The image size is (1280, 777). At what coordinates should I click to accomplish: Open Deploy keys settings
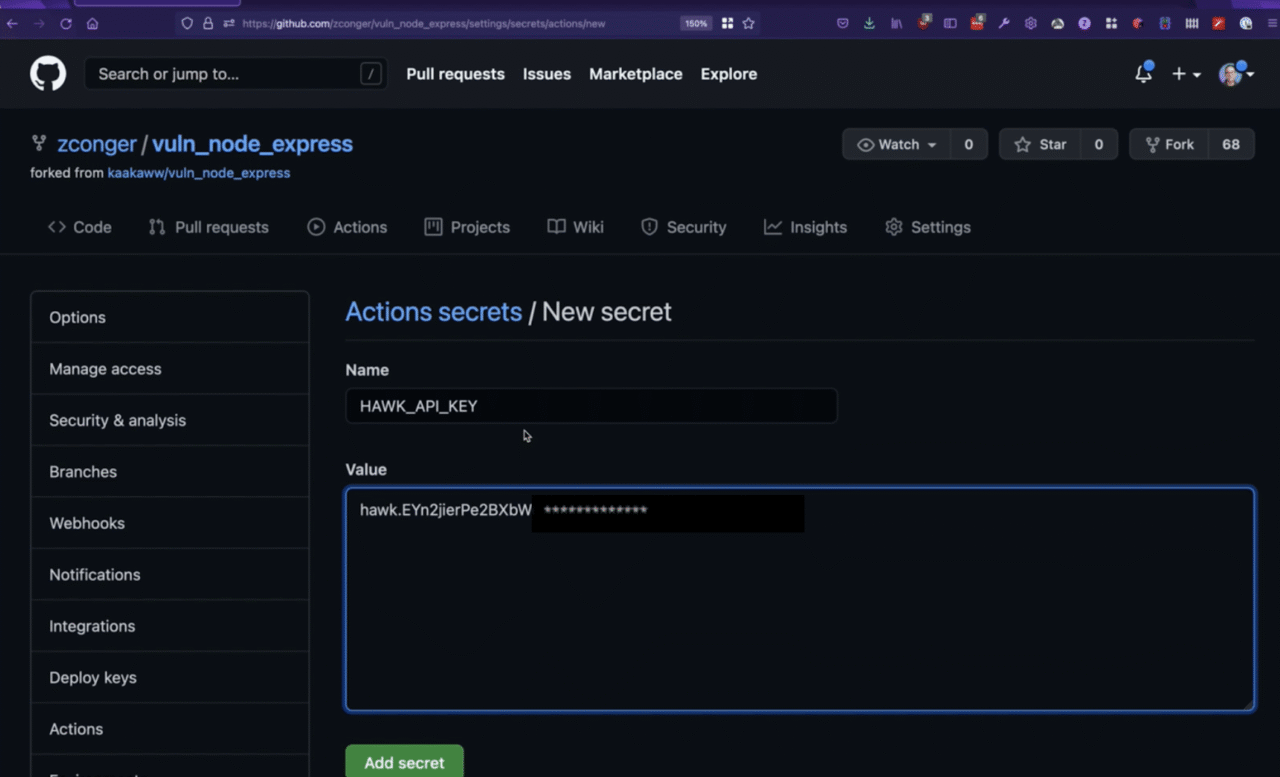[x=170, y=678]
